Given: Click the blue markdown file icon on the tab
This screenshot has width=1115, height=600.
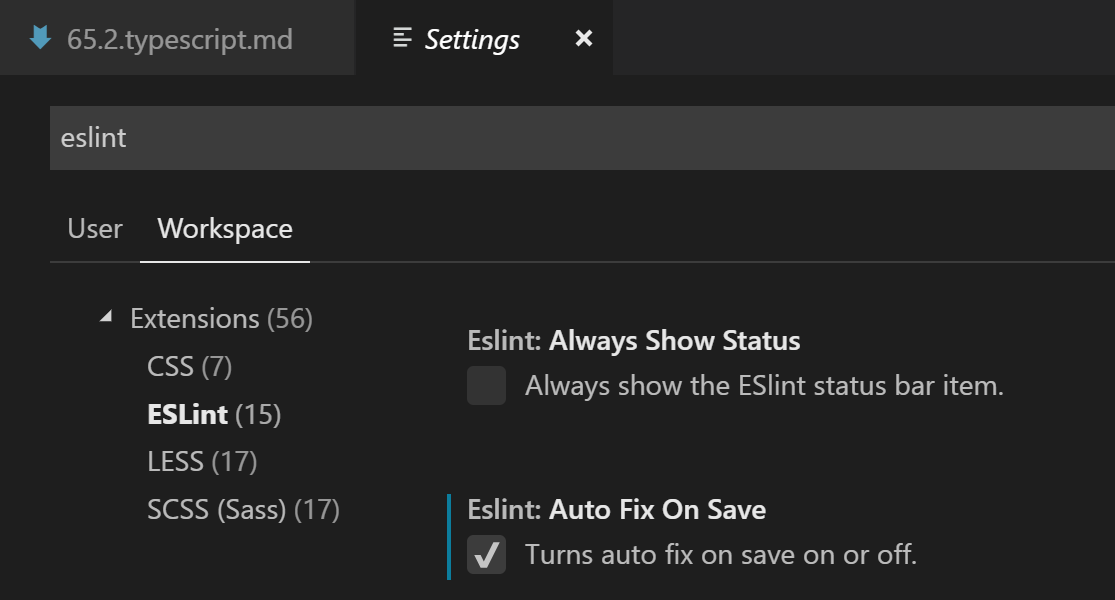Looking at the screenshot, I should pos(41,39).
